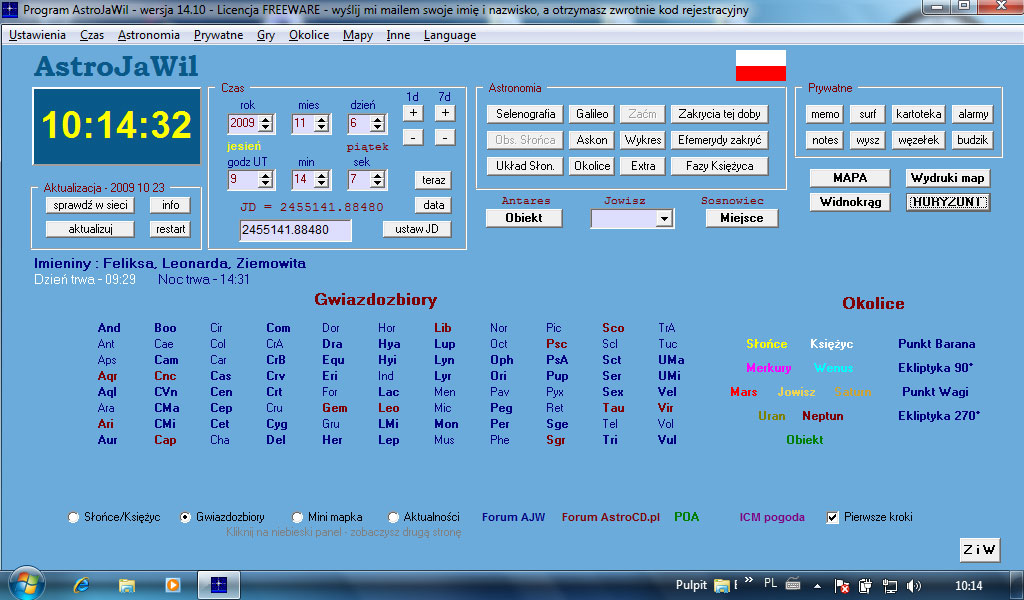Click the Wydruki map button

[948, 178]
